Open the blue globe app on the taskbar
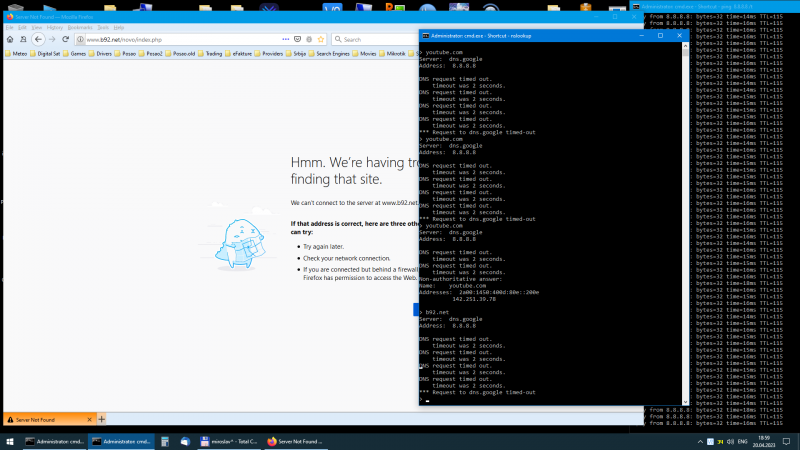 [x=185, y=441]
